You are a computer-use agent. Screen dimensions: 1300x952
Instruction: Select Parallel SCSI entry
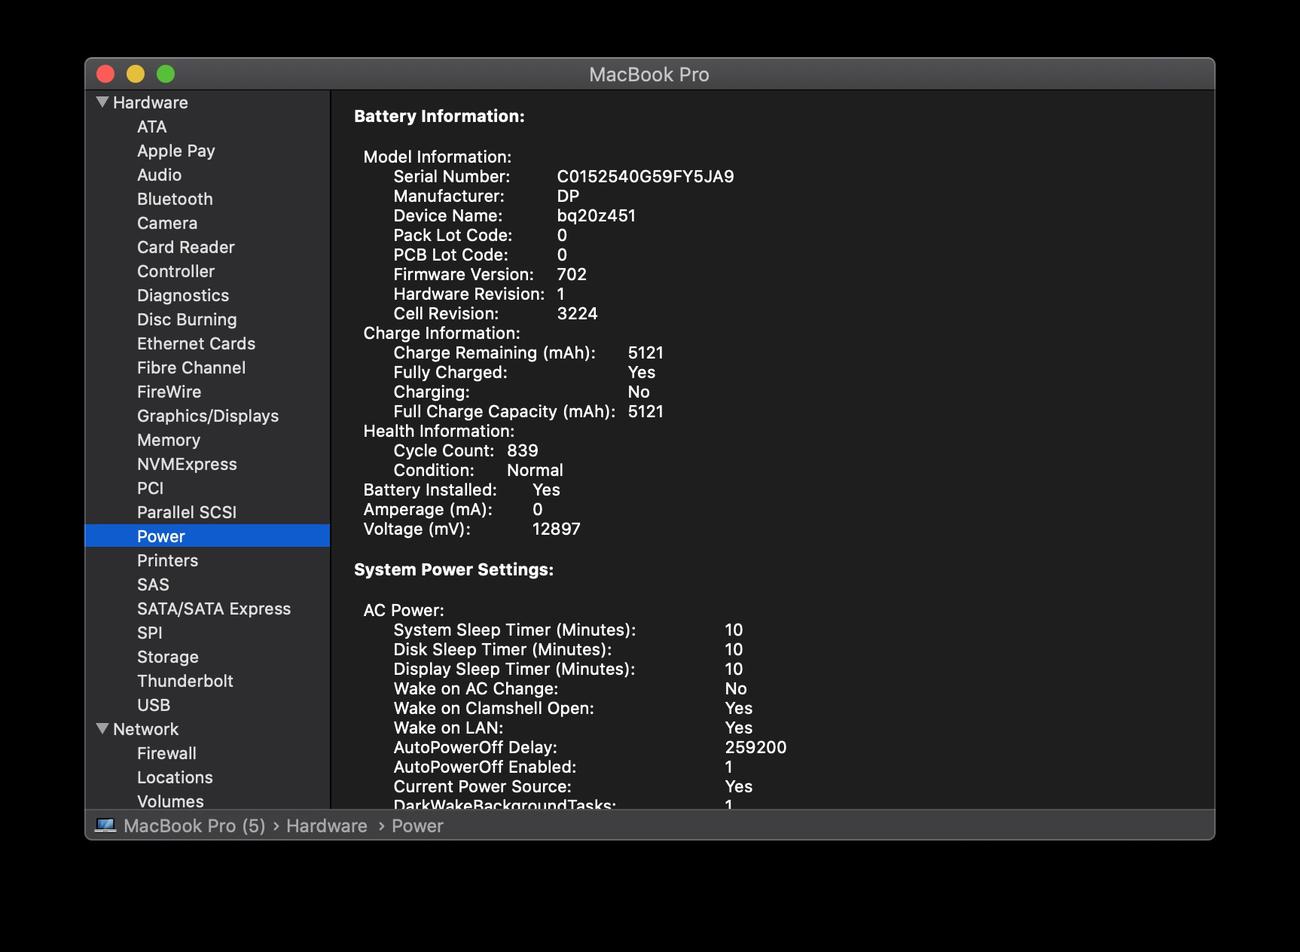pos(187,512)
